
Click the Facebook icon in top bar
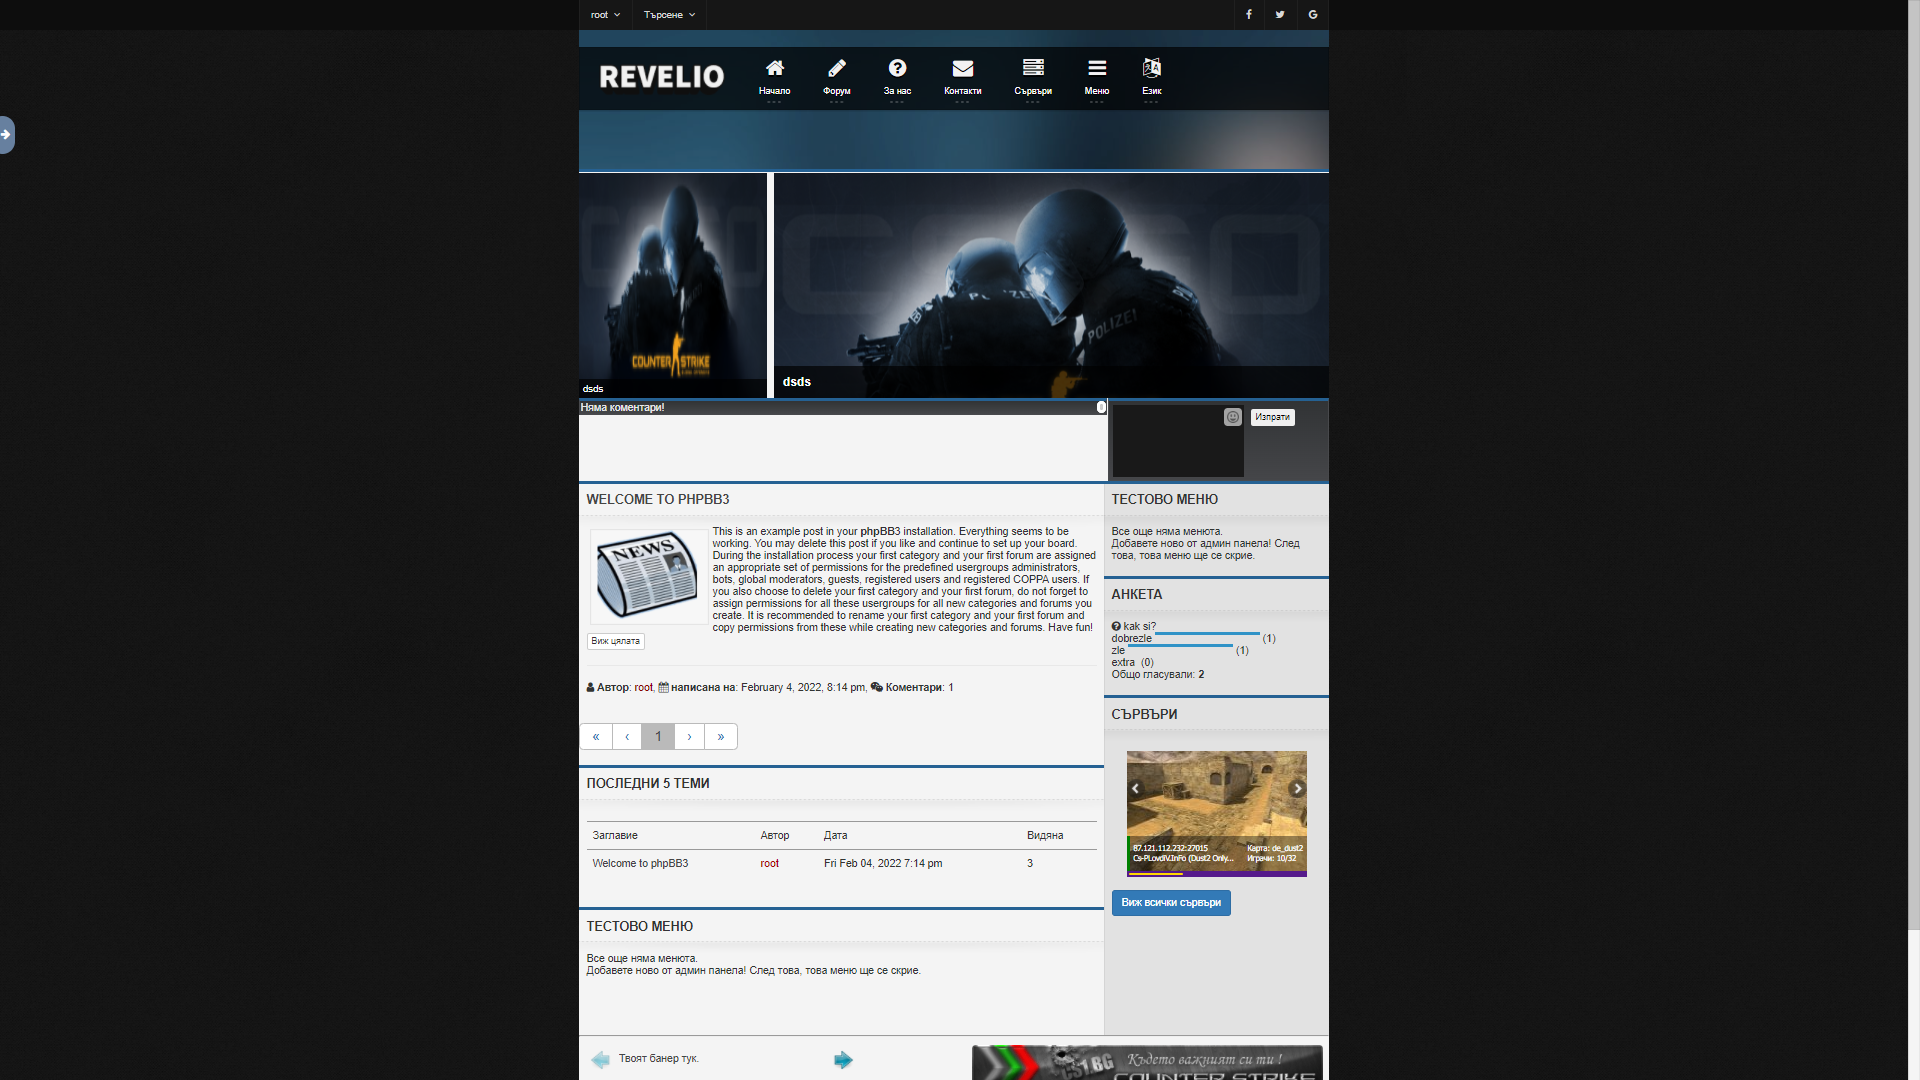pyautogui.click(x=1248, y=14)
